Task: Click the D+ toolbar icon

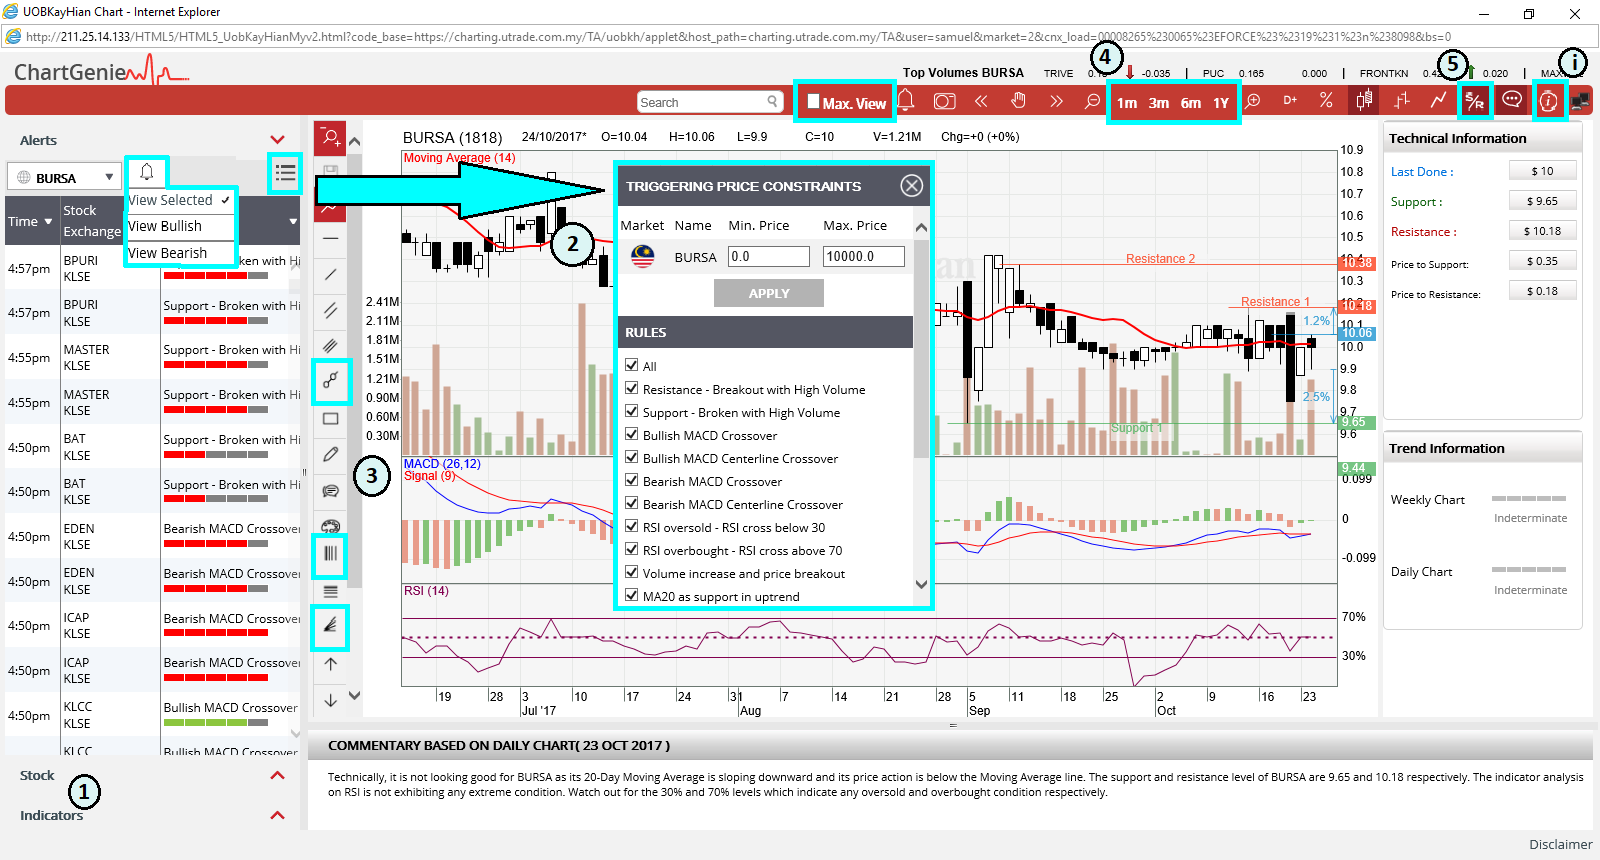Action: click(x=1290, y=101)
